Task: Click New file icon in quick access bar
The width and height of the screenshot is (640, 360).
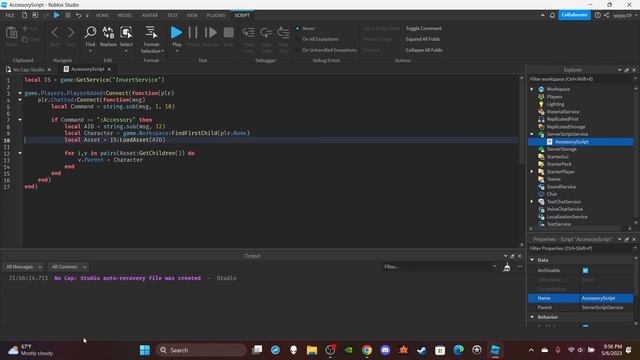Action: (x=24, y=15)
